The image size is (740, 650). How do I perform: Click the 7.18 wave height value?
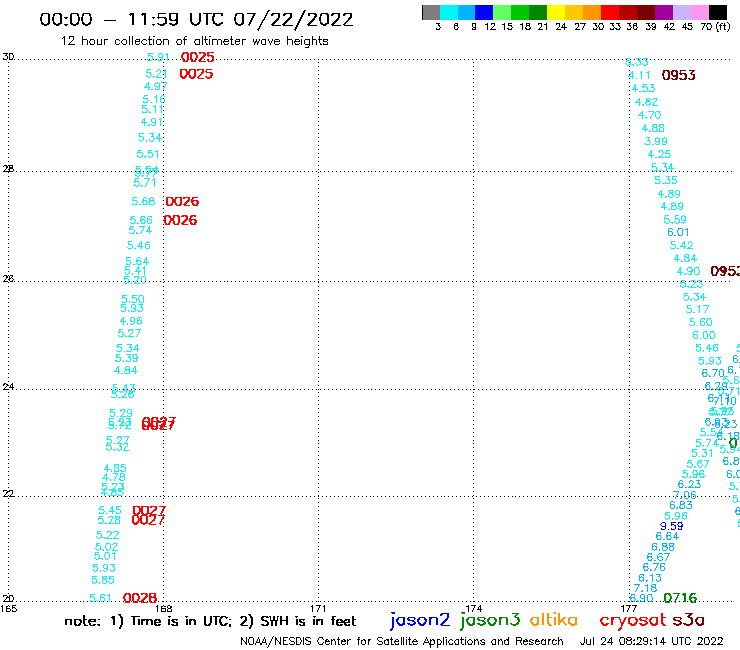pos(645,588)
